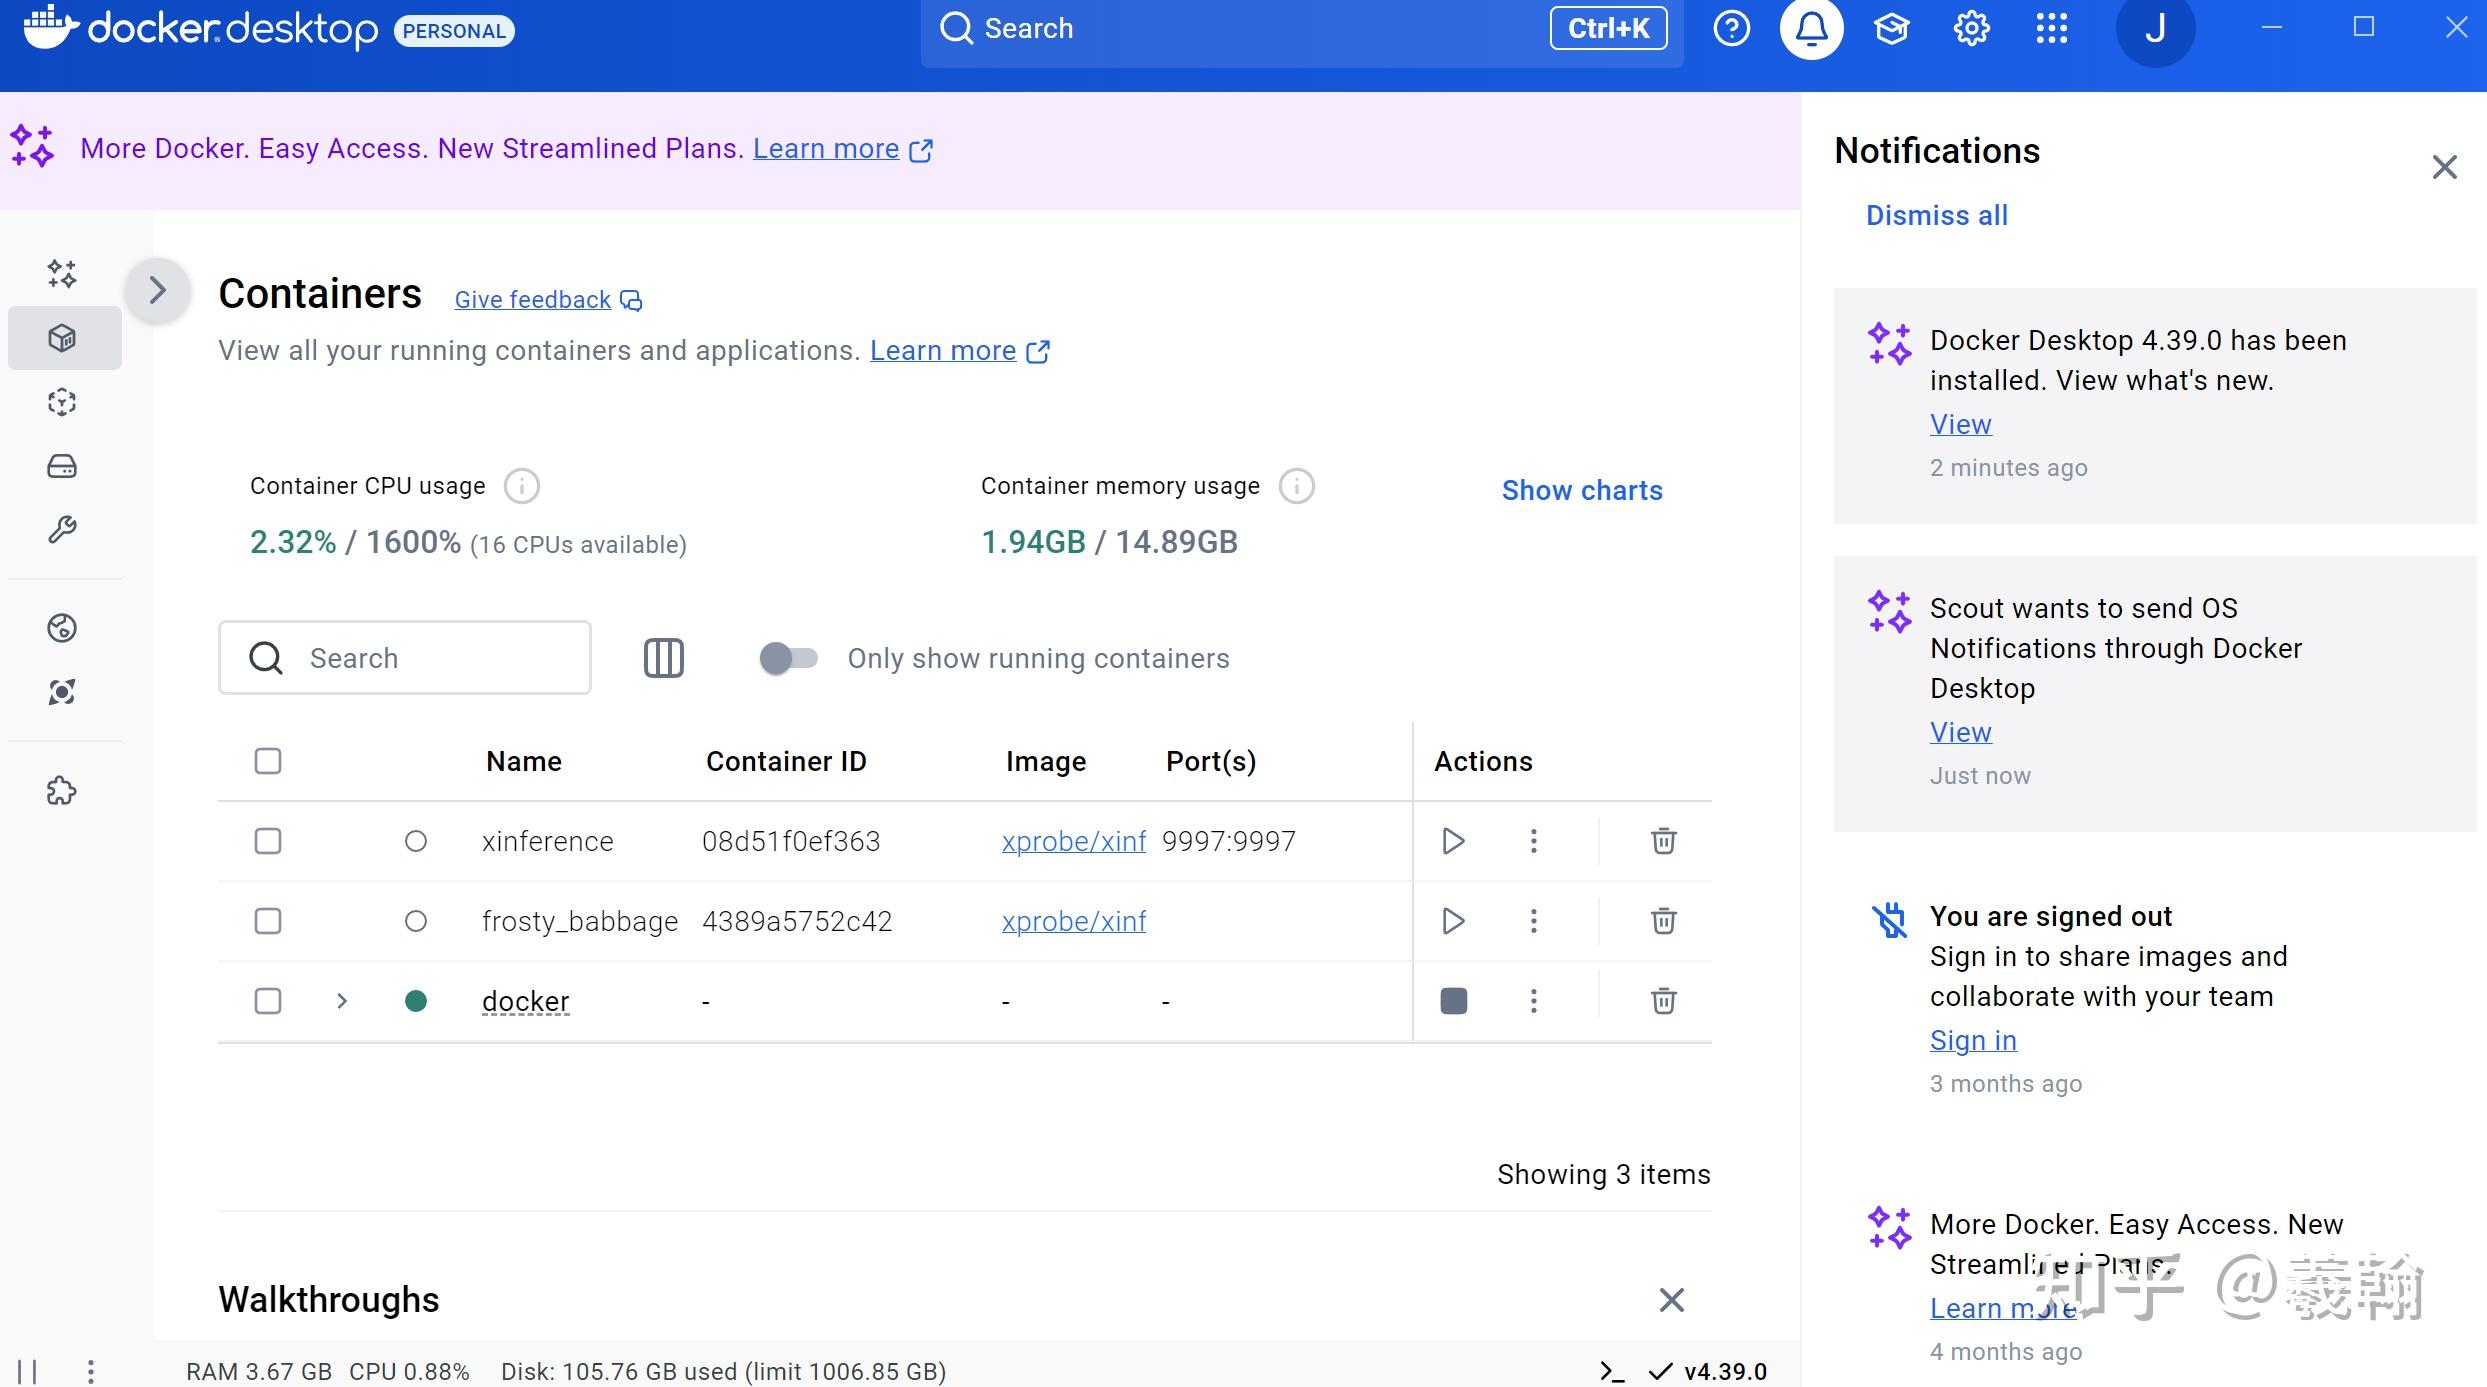Check the xinference row checkbox
The width and height of the screenshot is (2487, 1387).
tap(267, 841)
